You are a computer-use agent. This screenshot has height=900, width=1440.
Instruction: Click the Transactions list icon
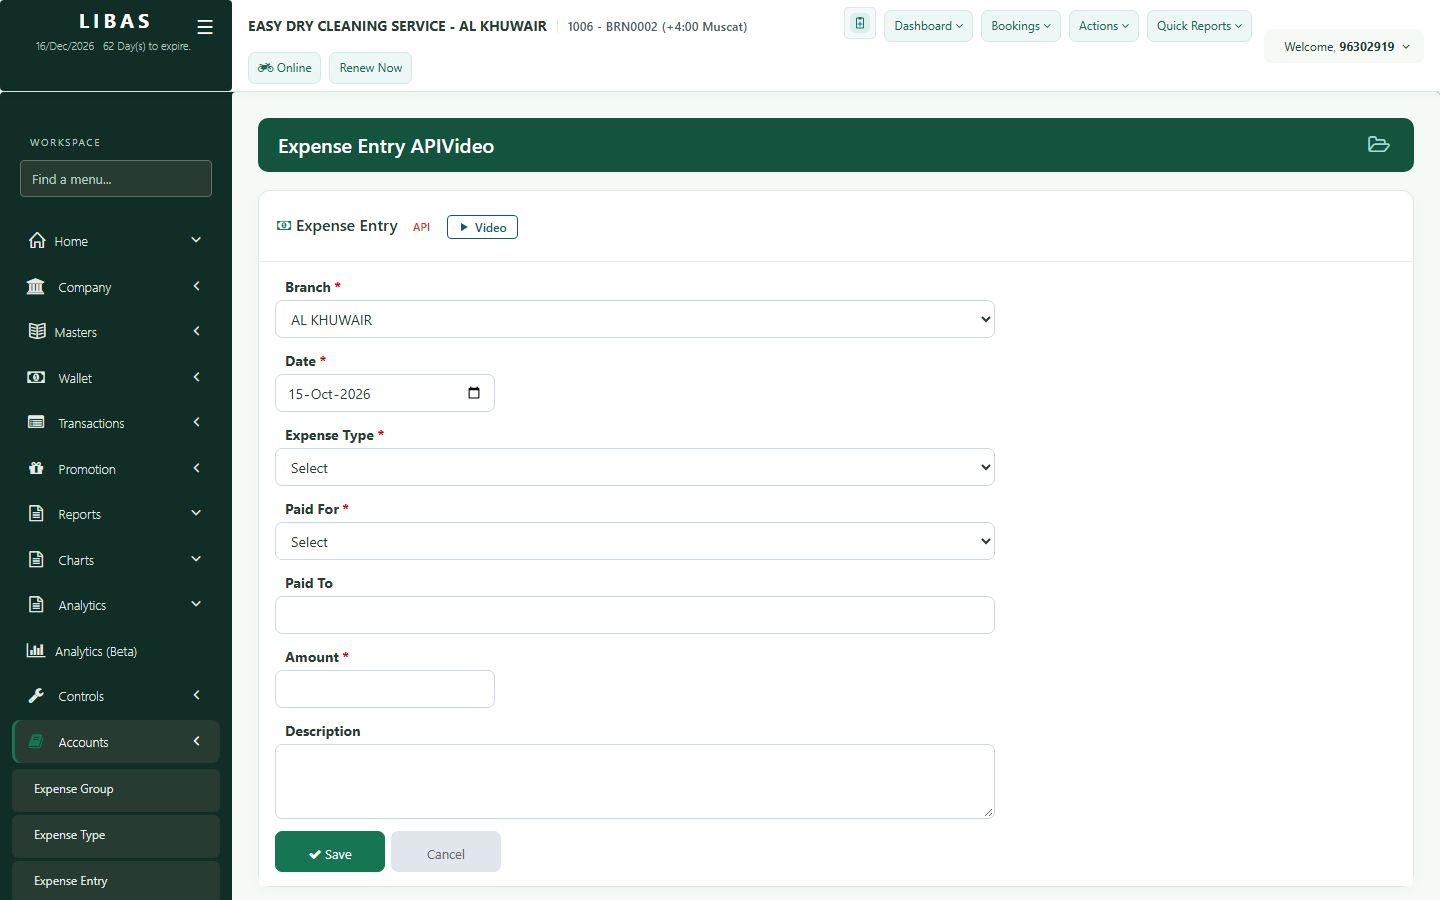[36, 422]
